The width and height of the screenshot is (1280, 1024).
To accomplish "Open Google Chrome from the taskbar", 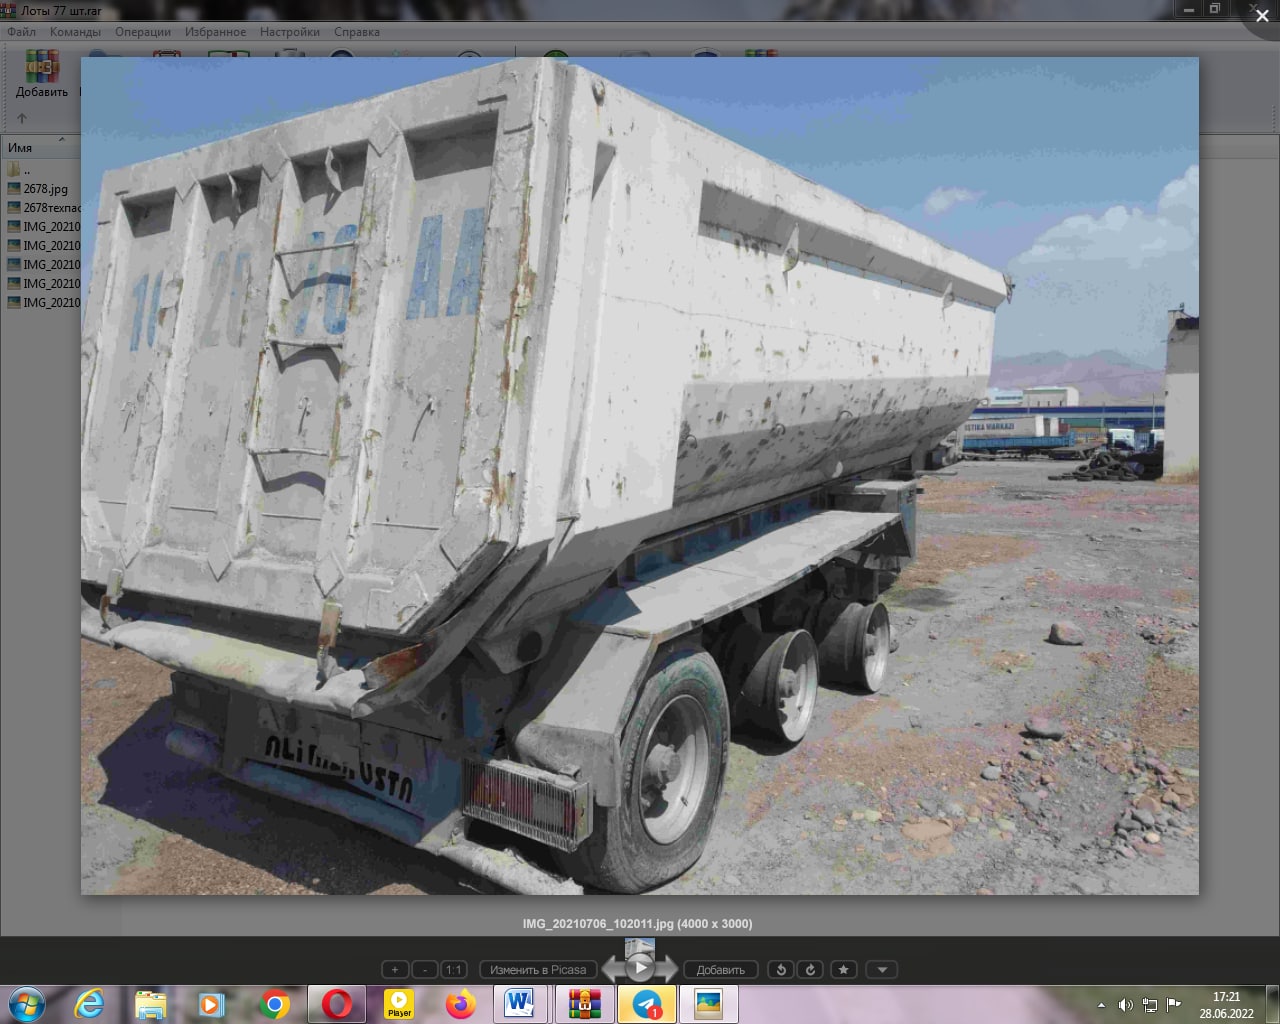I will pyautogui.click(x=274, y=1004).
